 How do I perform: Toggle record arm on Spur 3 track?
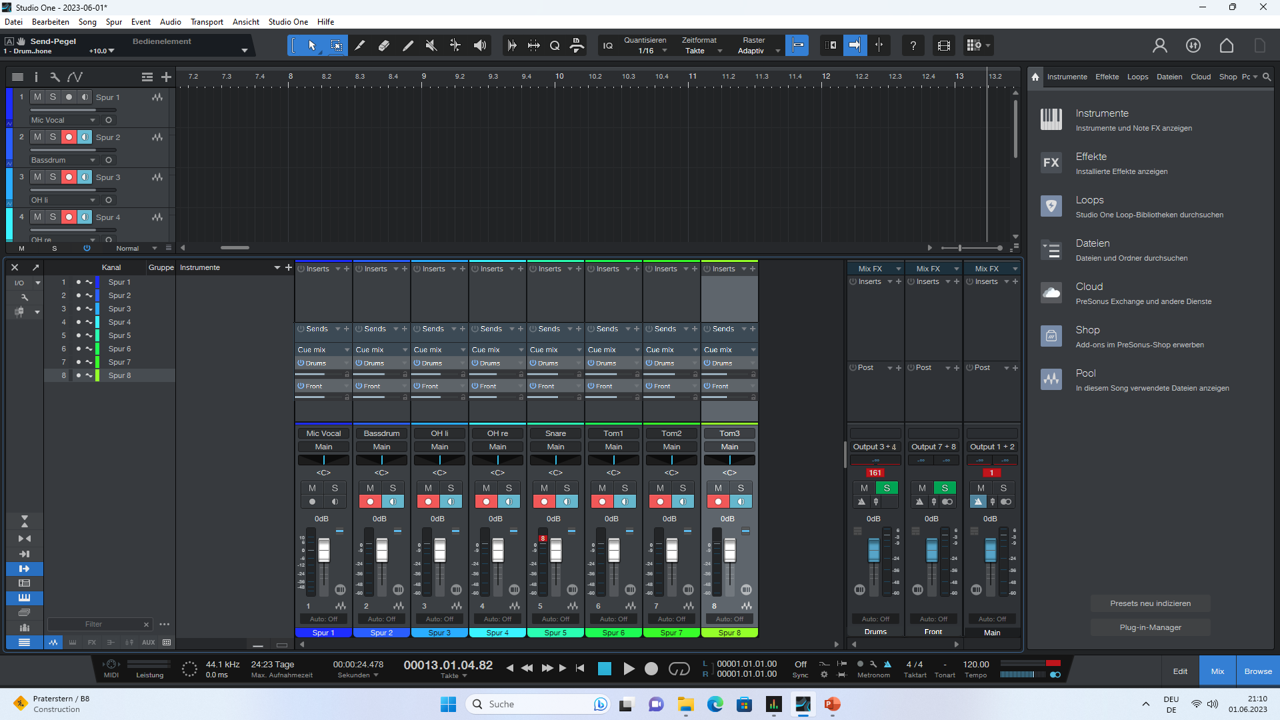tap(69, 177)
